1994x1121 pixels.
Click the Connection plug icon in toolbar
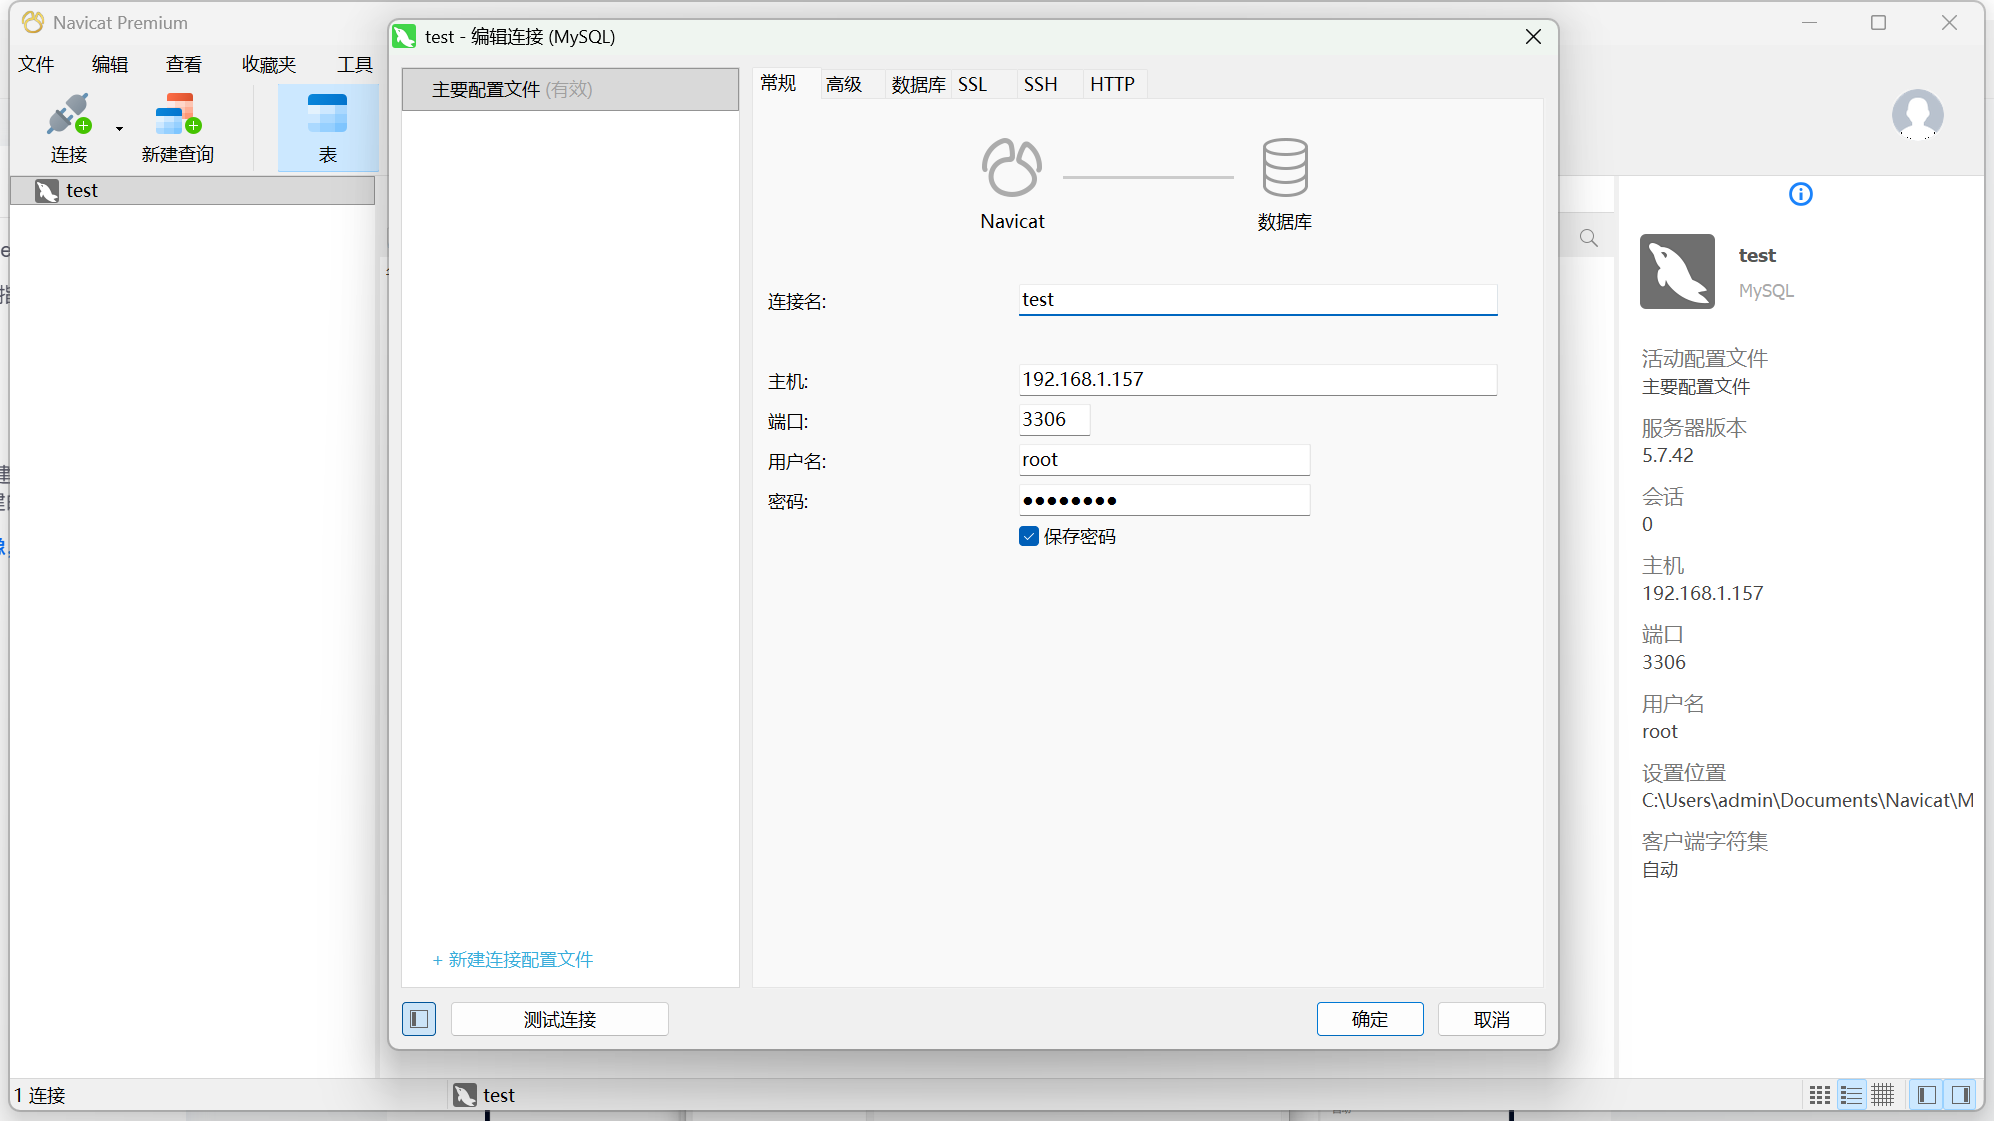point(68,116)
